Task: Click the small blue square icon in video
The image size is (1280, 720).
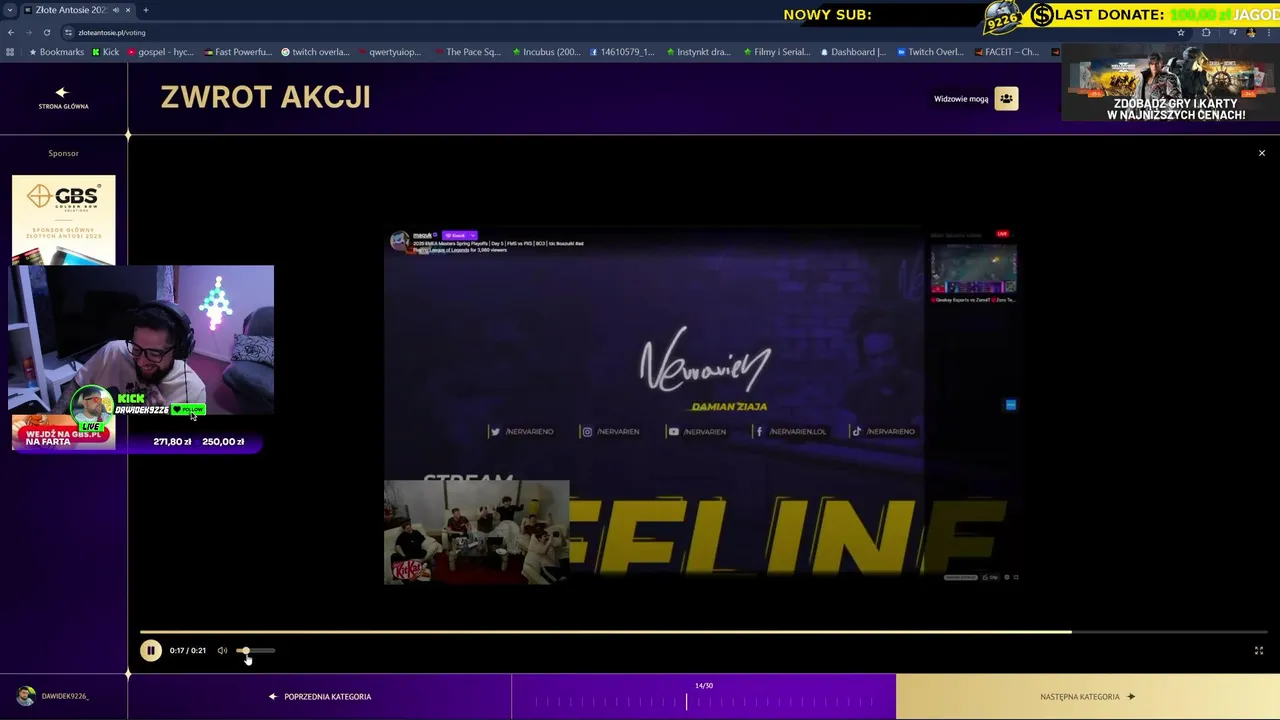Action: 1010,405
